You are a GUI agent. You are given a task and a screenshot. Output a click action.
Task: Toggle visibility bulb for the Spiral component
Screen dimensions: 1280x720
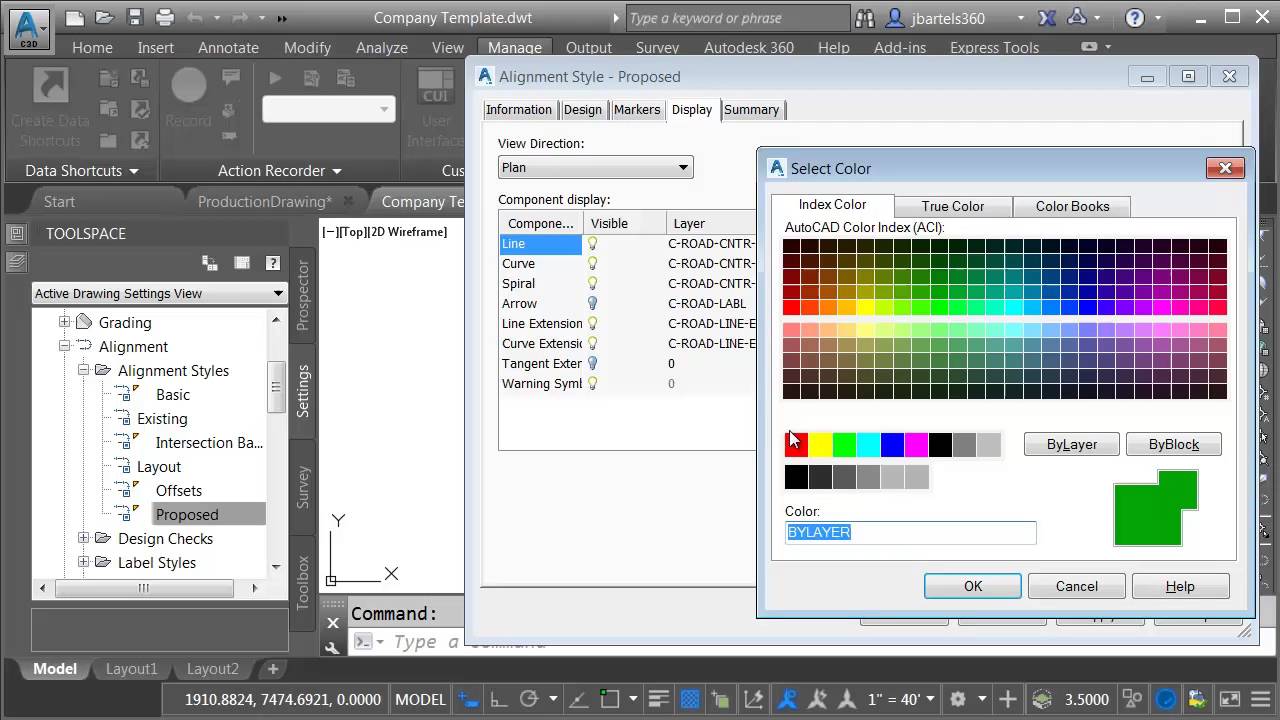coord(592,283)
